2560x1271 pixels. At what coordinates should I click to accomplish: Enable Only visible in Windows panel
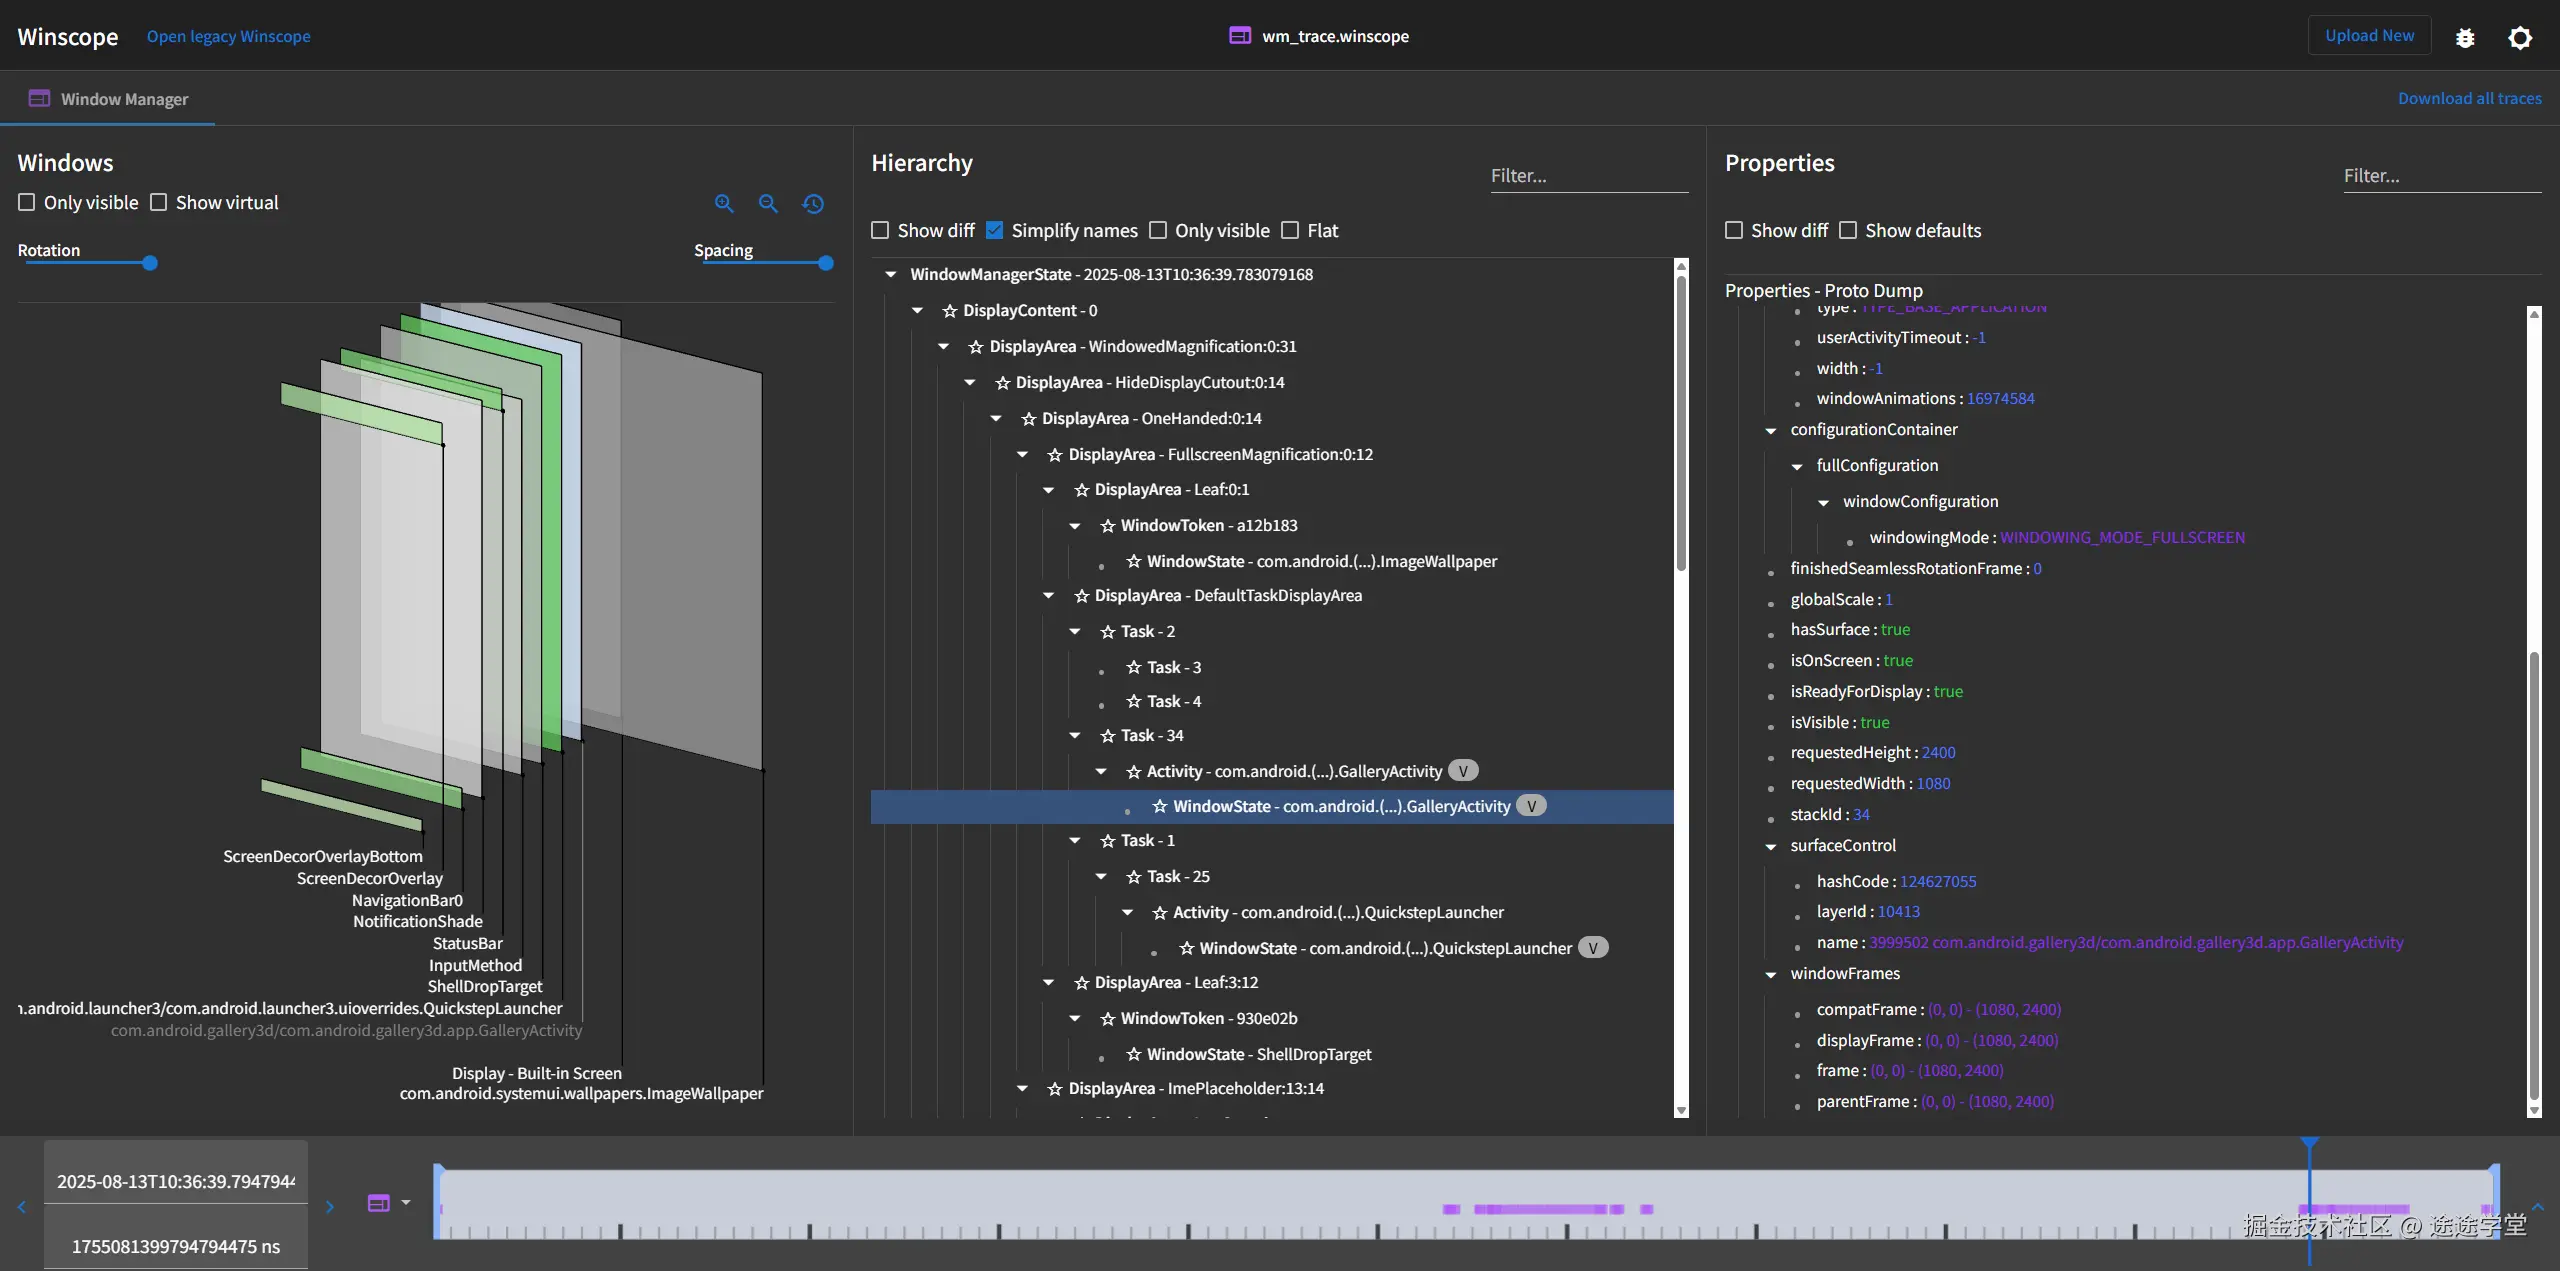[x=27, y=203]
